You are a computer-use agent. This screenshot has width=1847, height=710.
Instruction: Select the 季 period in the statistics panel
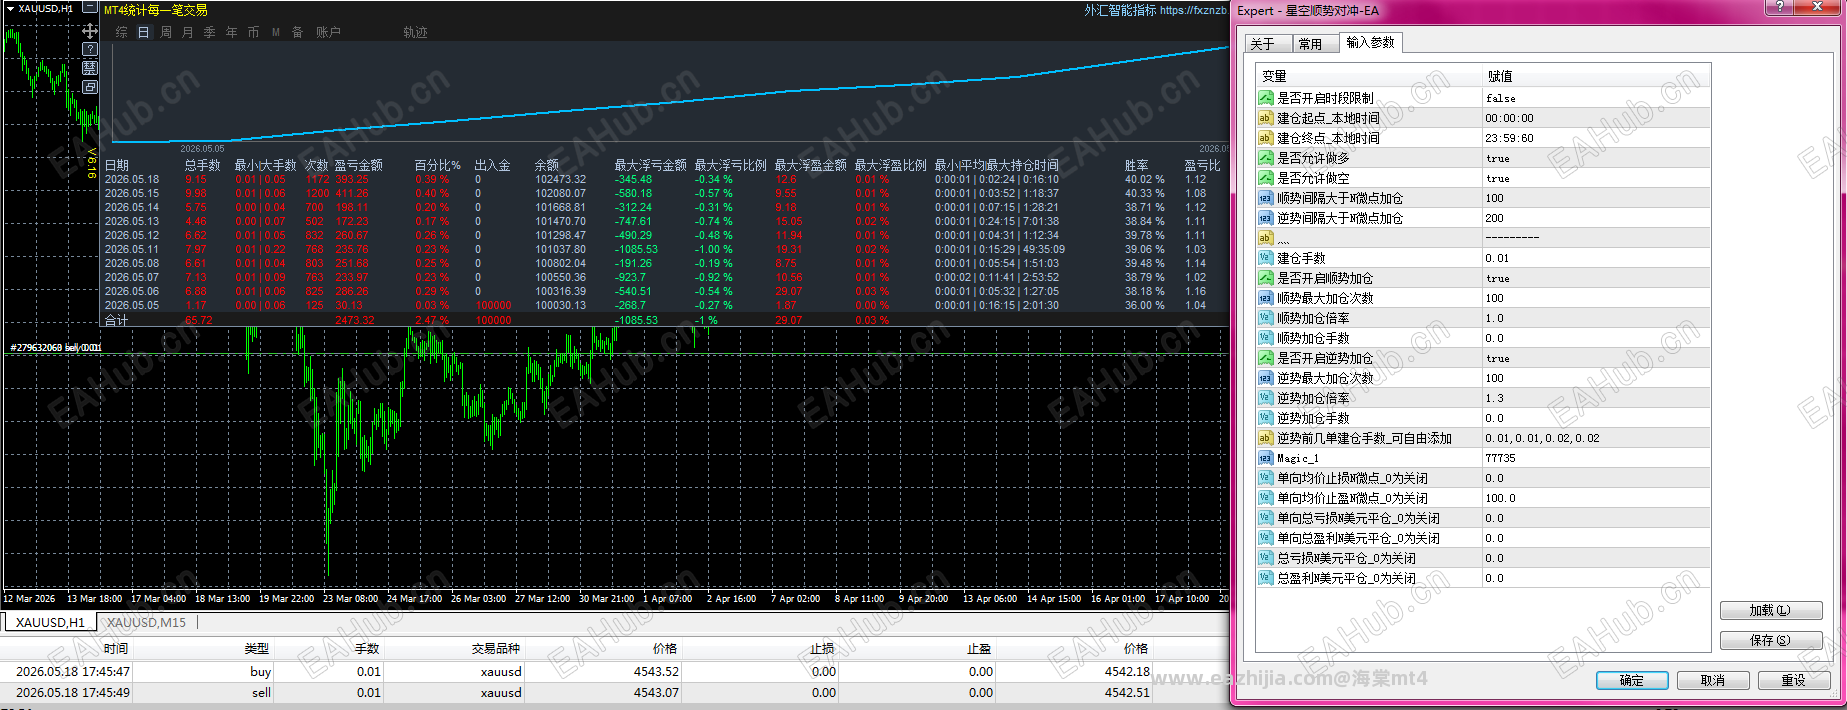pos(209,32)
